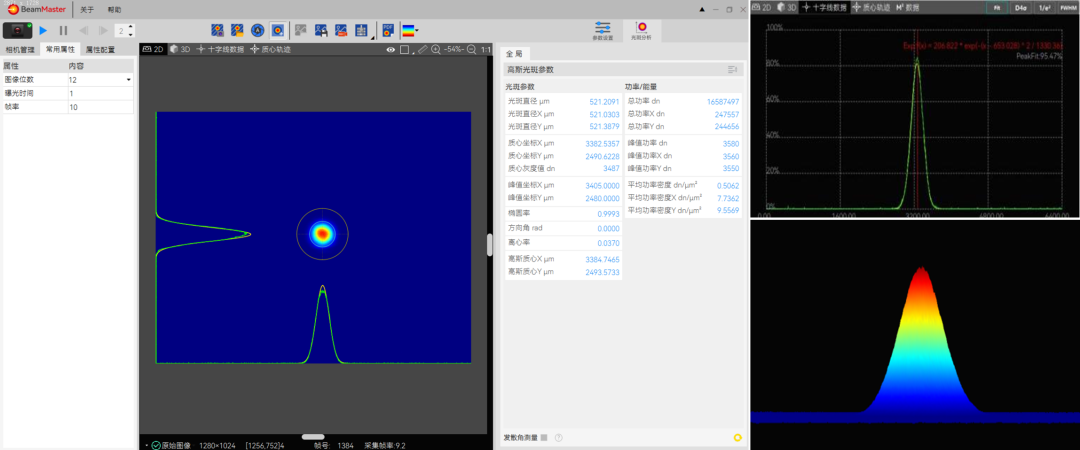This screenshot has width=1080, height=450.
Task: Switch to the 常用属性 tab
Action: coord(60,50)
